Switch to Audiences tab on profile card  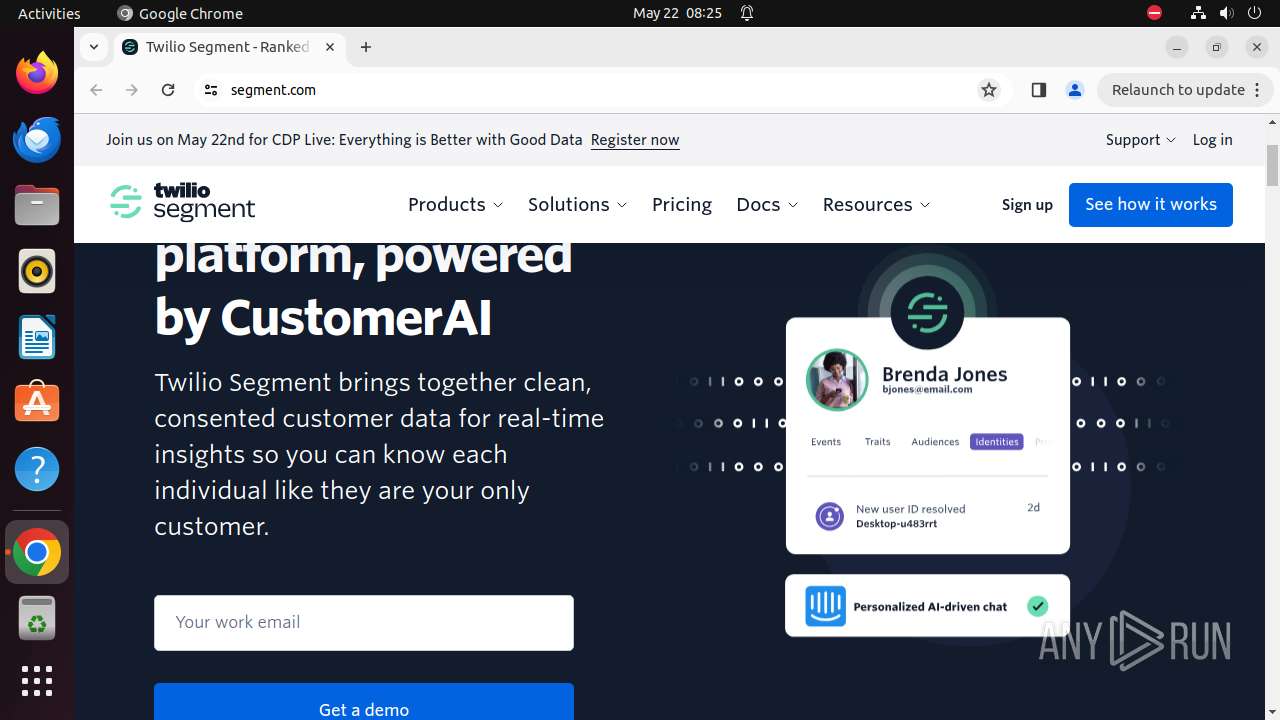pos(935,441)
